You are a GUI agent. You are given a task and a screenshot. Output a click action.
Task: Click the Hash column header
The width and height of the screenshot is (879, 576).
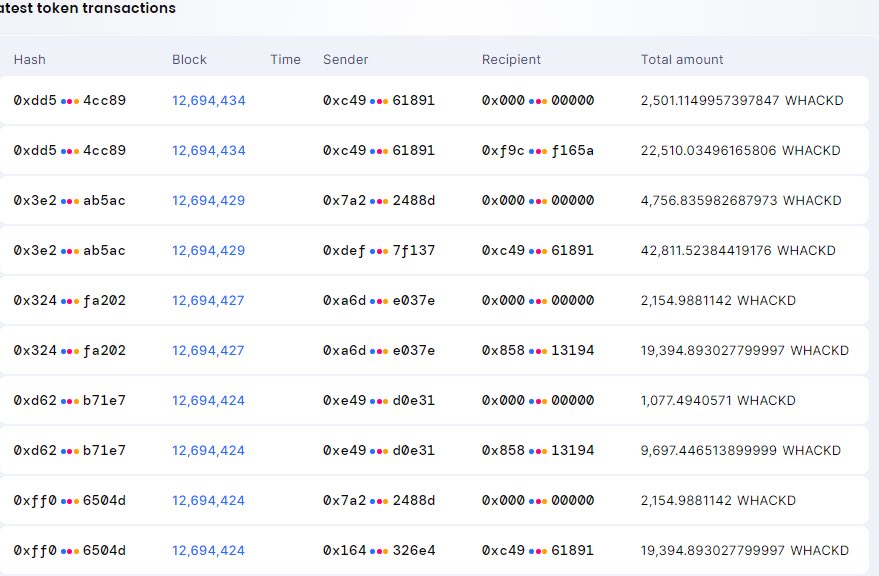(30, 59)
